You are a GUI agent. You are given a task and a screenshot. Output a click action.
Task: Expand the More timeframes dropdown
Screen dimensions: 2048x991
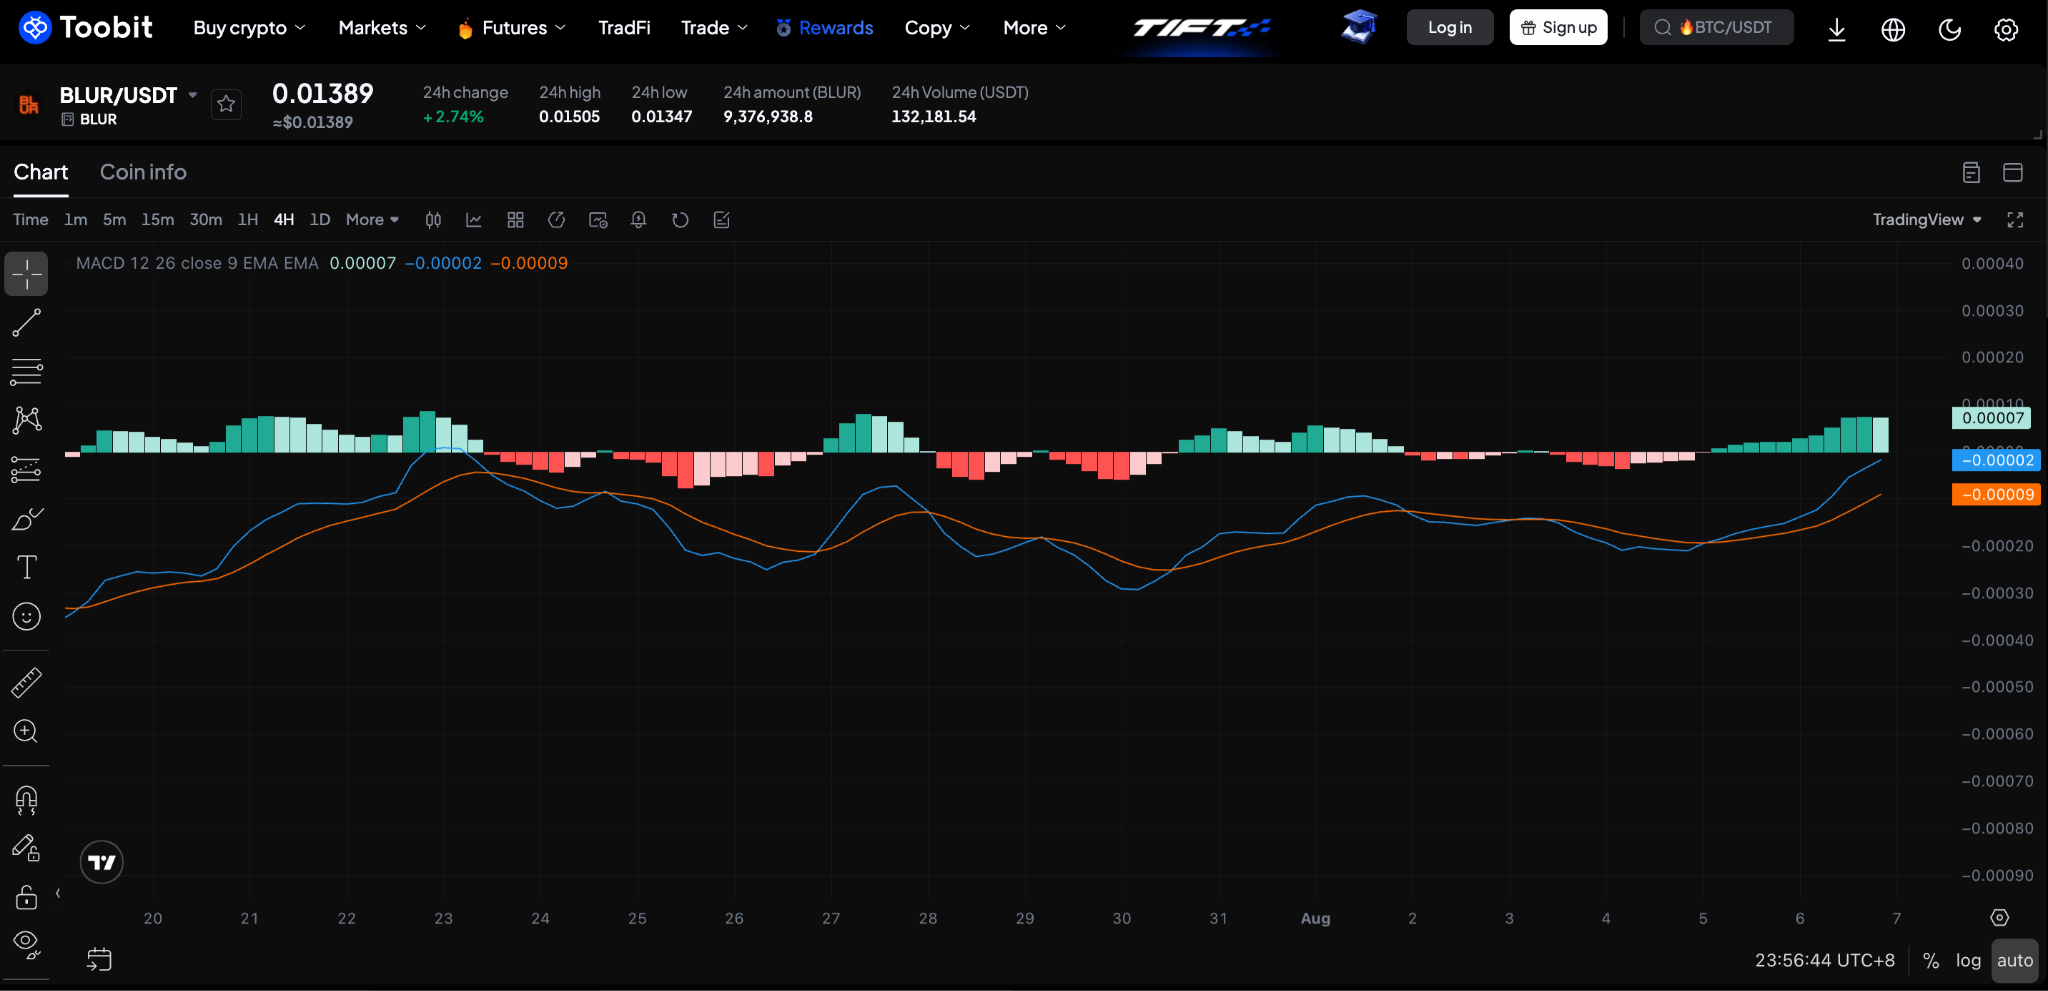point(372,220)
